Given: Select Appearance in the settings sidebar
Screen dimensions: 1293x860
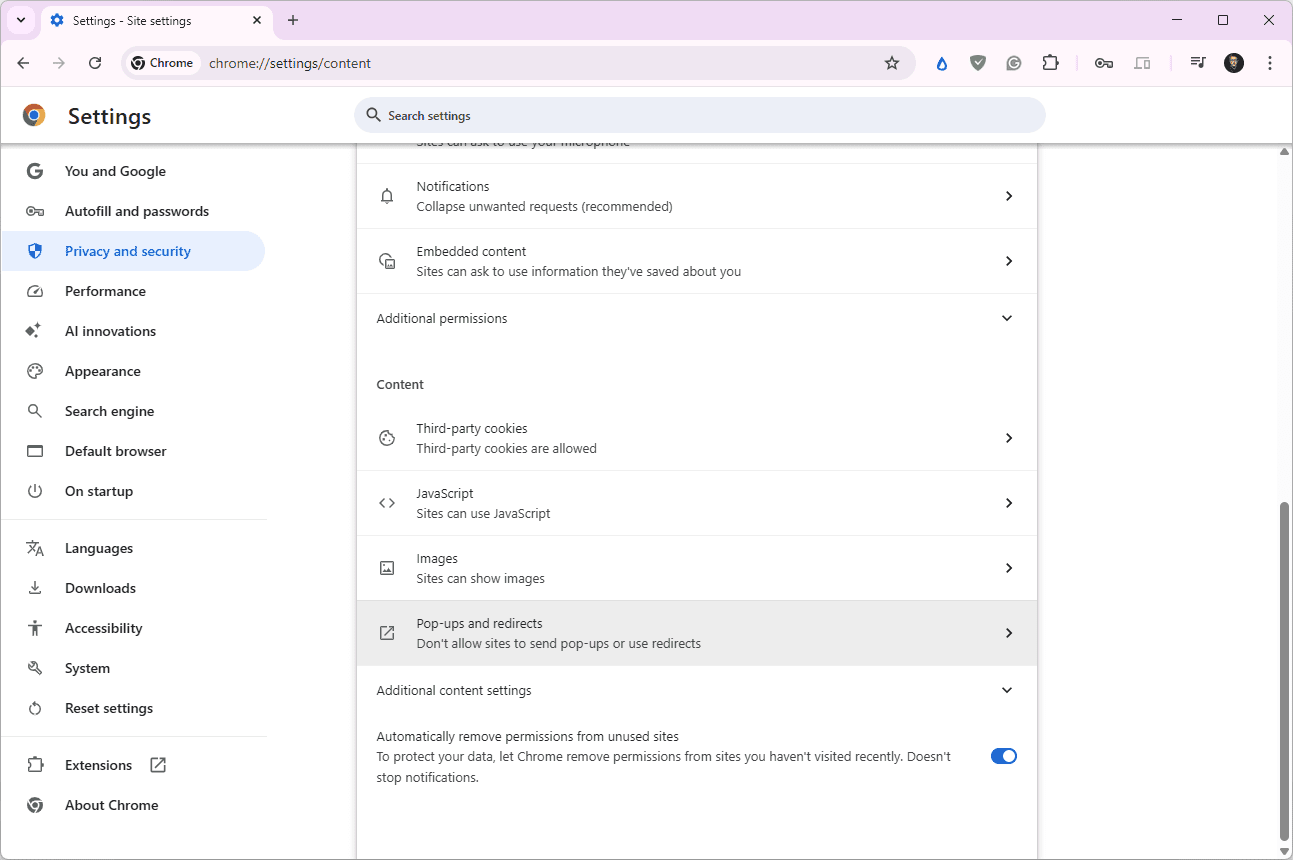Looking at the screenshot, I should point(102,371).
